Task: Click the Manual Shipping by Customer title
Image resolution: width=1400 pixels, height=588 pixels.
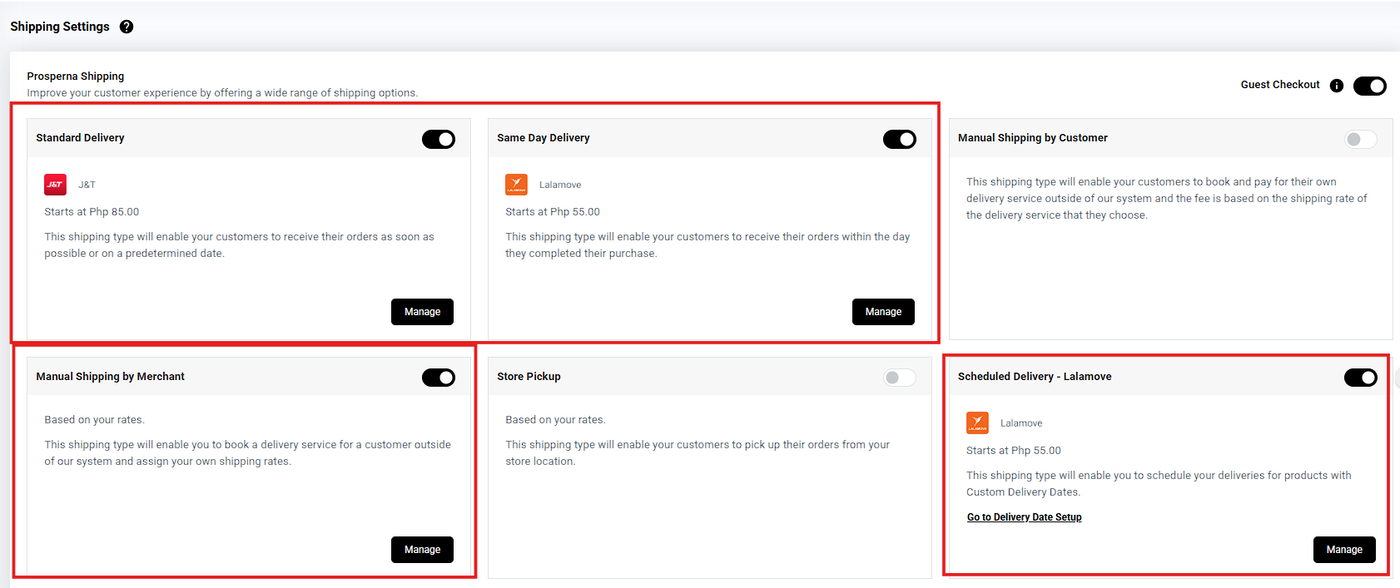Action: (1032, 138)
